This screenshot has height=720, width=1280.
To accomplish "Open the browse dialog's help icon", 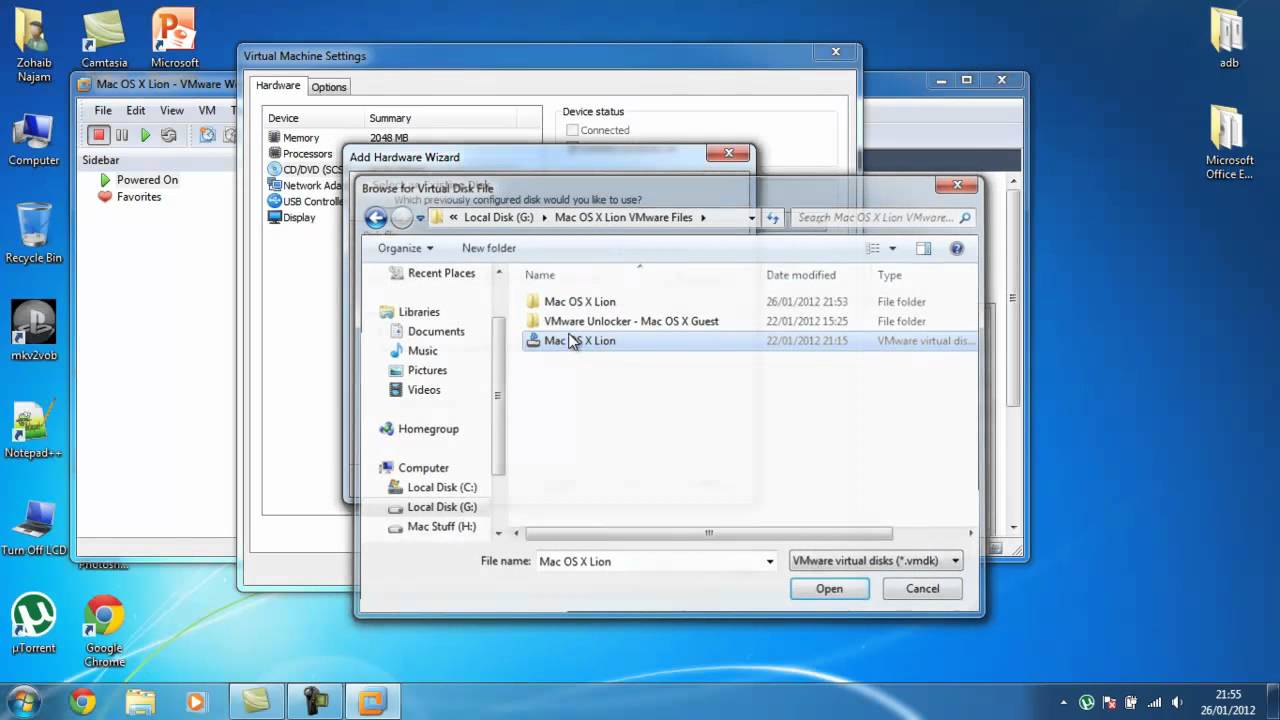I will [x=956, y=248].
